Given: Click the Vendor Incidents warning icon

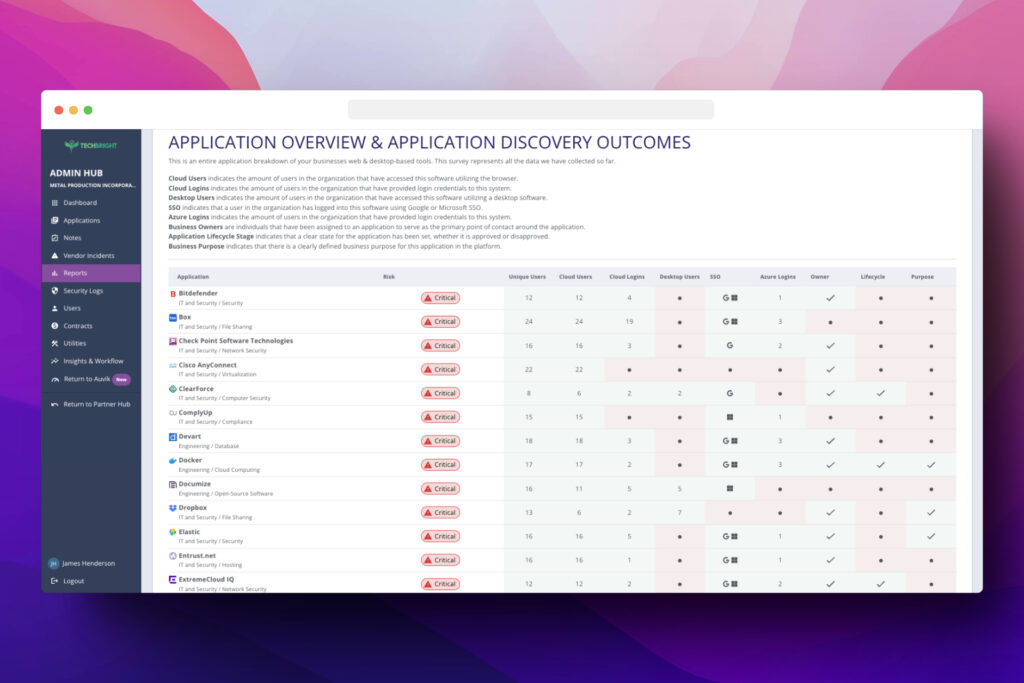Looking at the screenshot, I should [55, 255].
